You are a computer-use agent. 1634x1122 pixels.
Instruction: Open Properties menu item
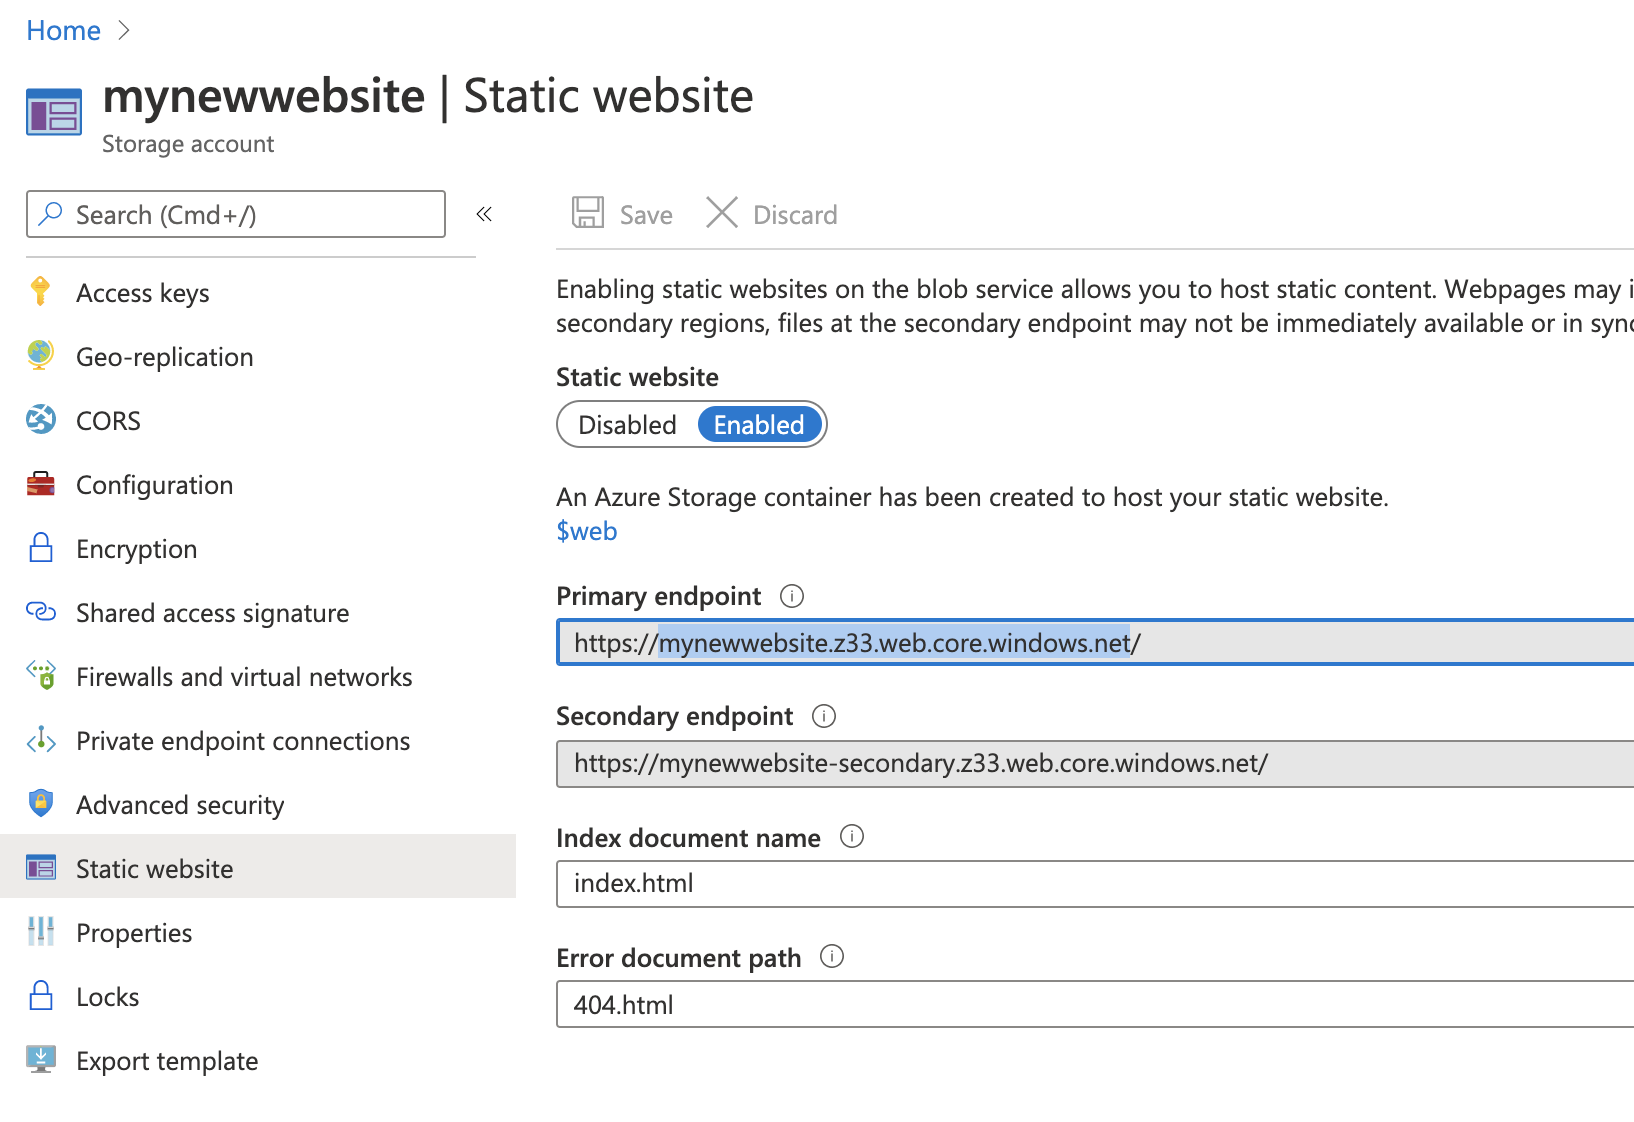click(258, 933)
